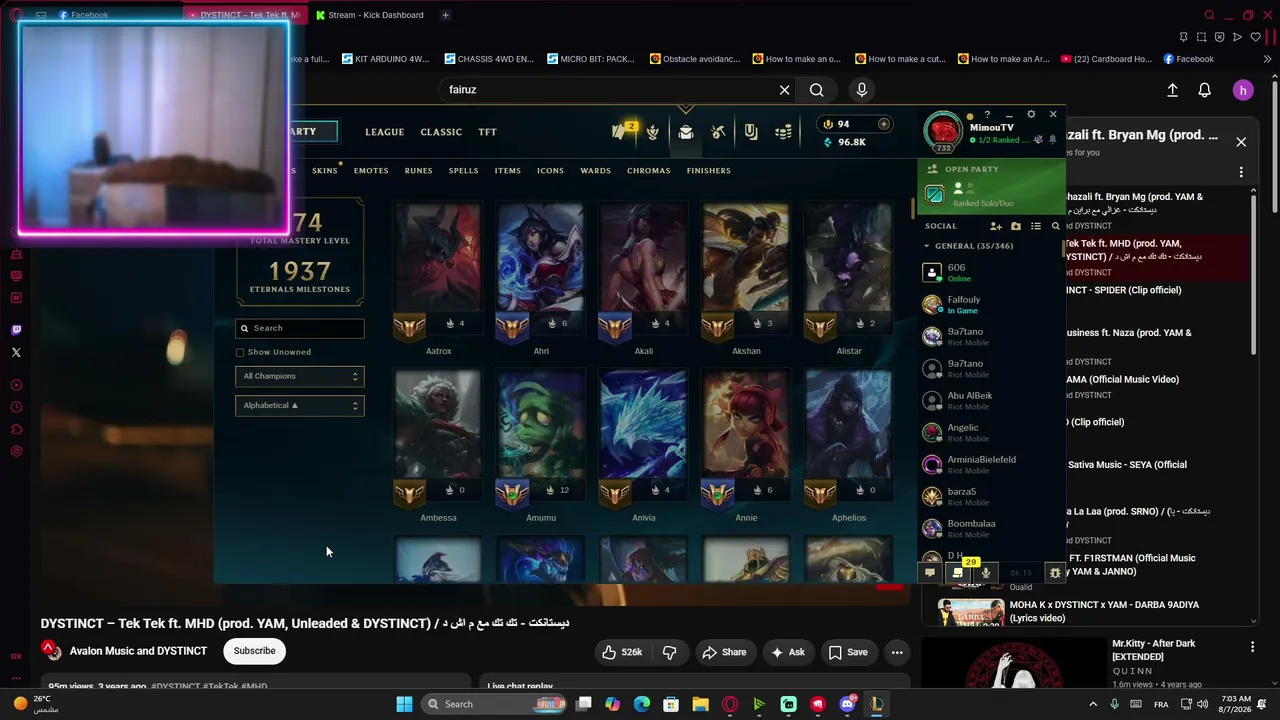Open the TFT menu in League client
The image size is (1280, 720).
pos(487,132)
